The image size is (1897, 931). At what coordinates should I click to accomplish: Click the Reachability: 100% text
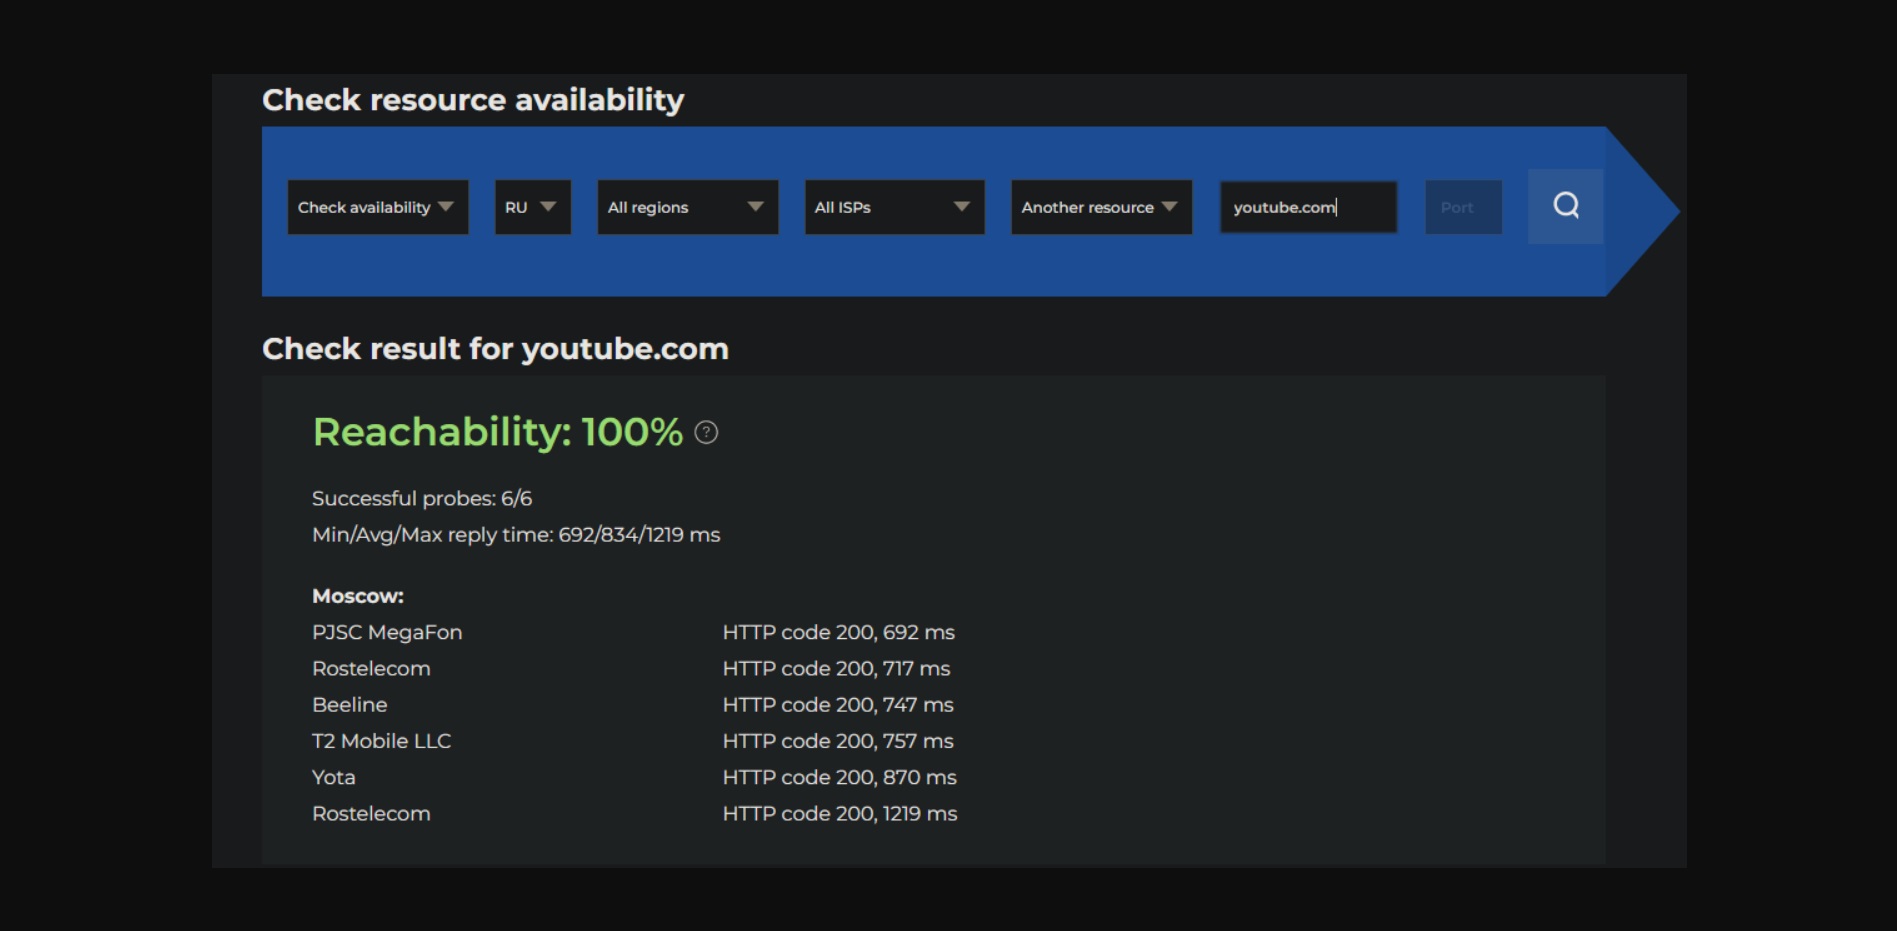(x=498, y=432)
